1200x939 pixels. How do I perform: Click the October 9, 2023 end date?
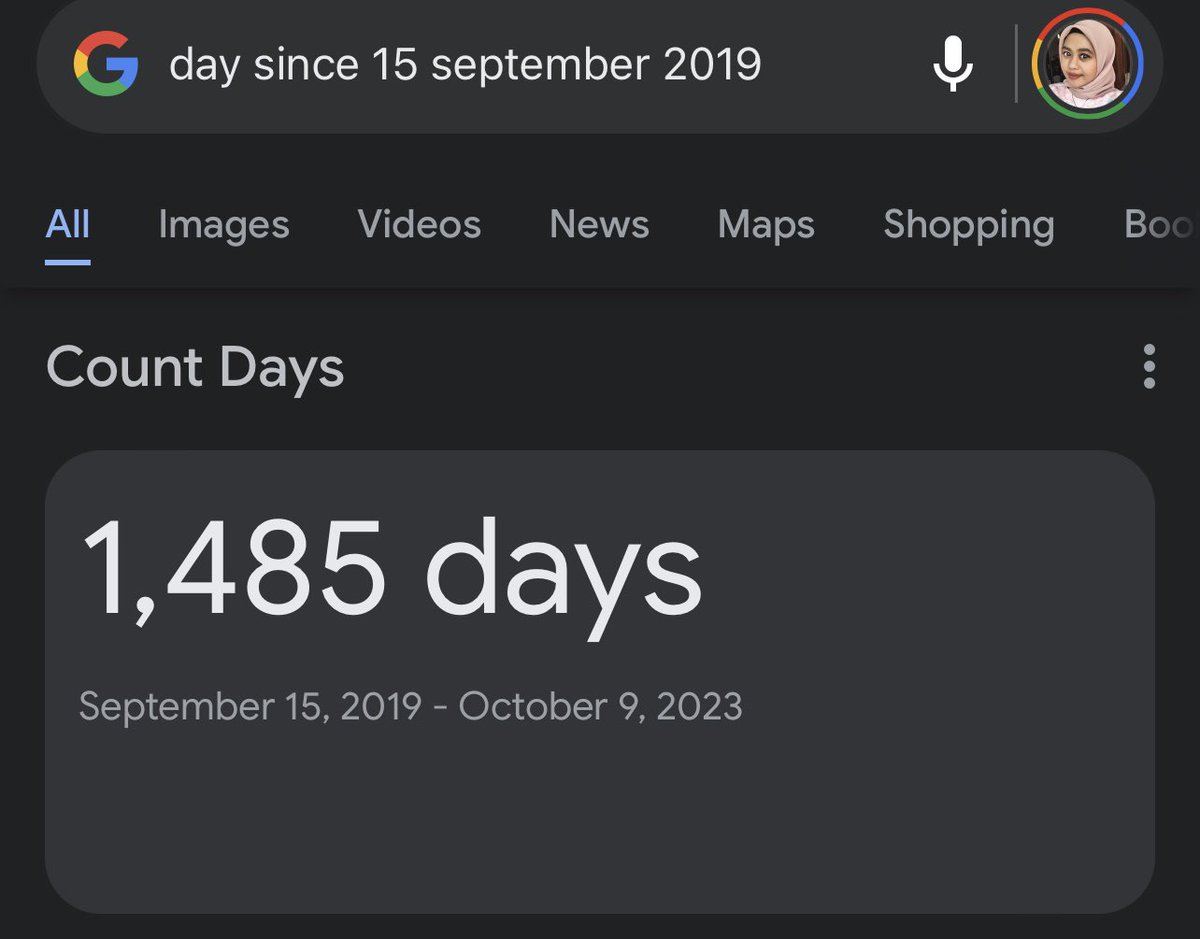tap(601, 707)
